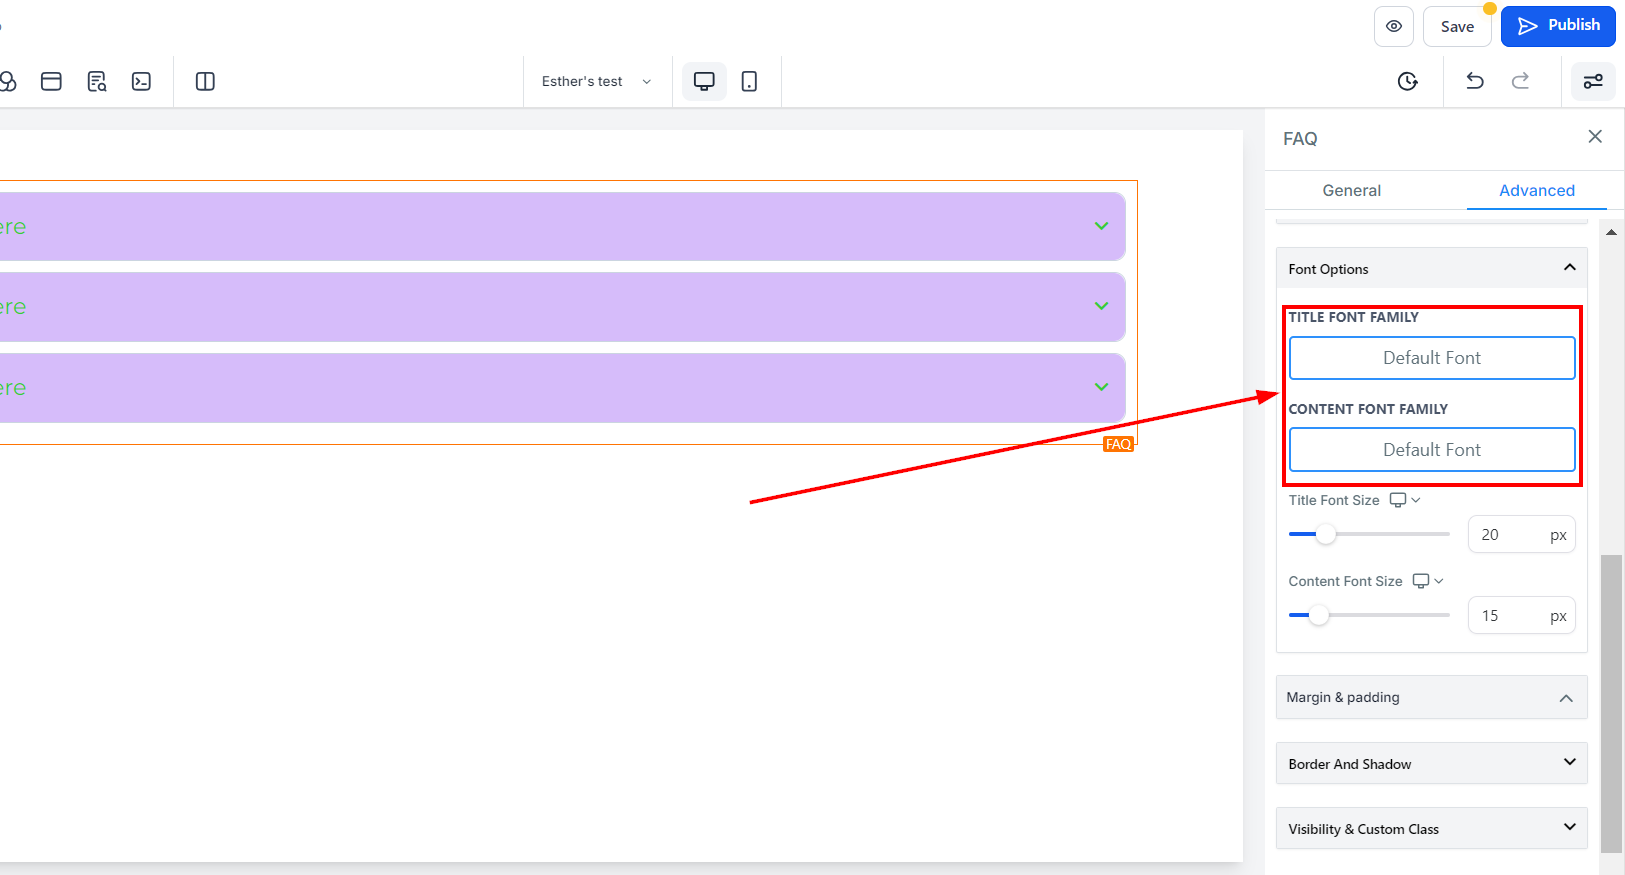Select the Advanced tab

(1536, 190)
